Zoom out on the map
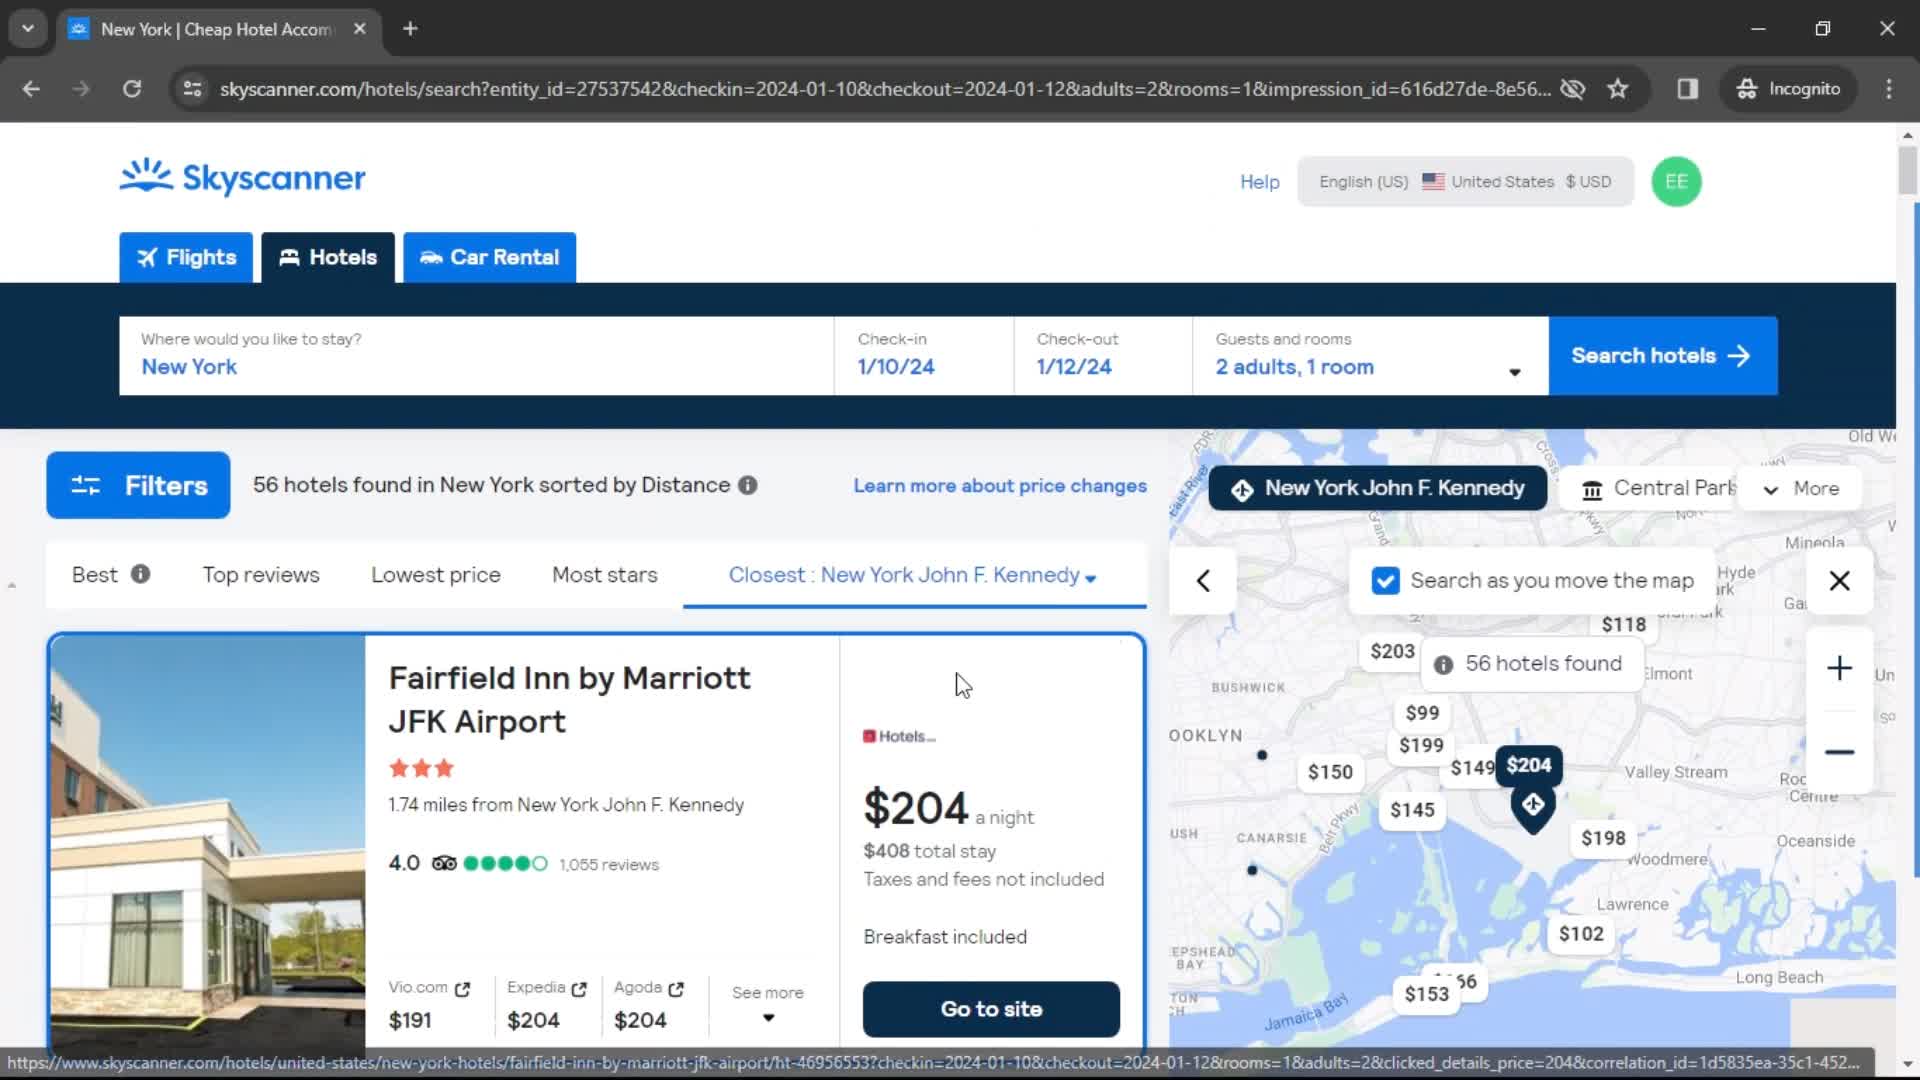This screenshot has height=1080, width=1920. pyautogui.click(x=1839, y=752)
